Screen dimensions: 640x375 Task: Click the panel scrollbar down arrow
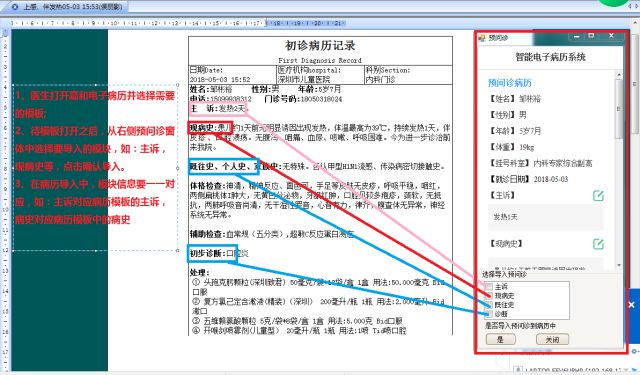[x=619, y=265]
